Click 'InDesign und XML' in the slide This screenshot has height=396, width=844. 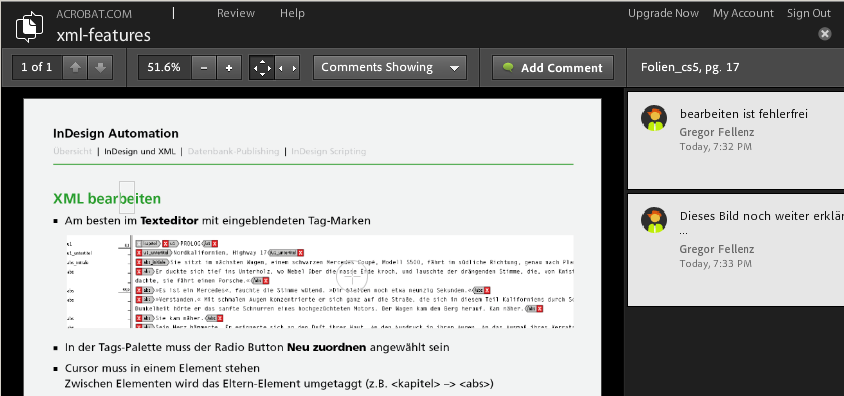click(x=140, y=151)
